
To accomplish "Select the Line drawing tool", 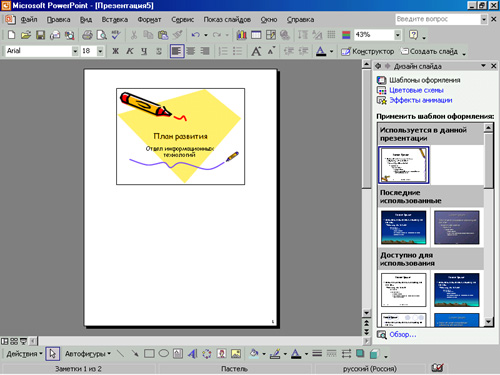I will pos(120,354).
